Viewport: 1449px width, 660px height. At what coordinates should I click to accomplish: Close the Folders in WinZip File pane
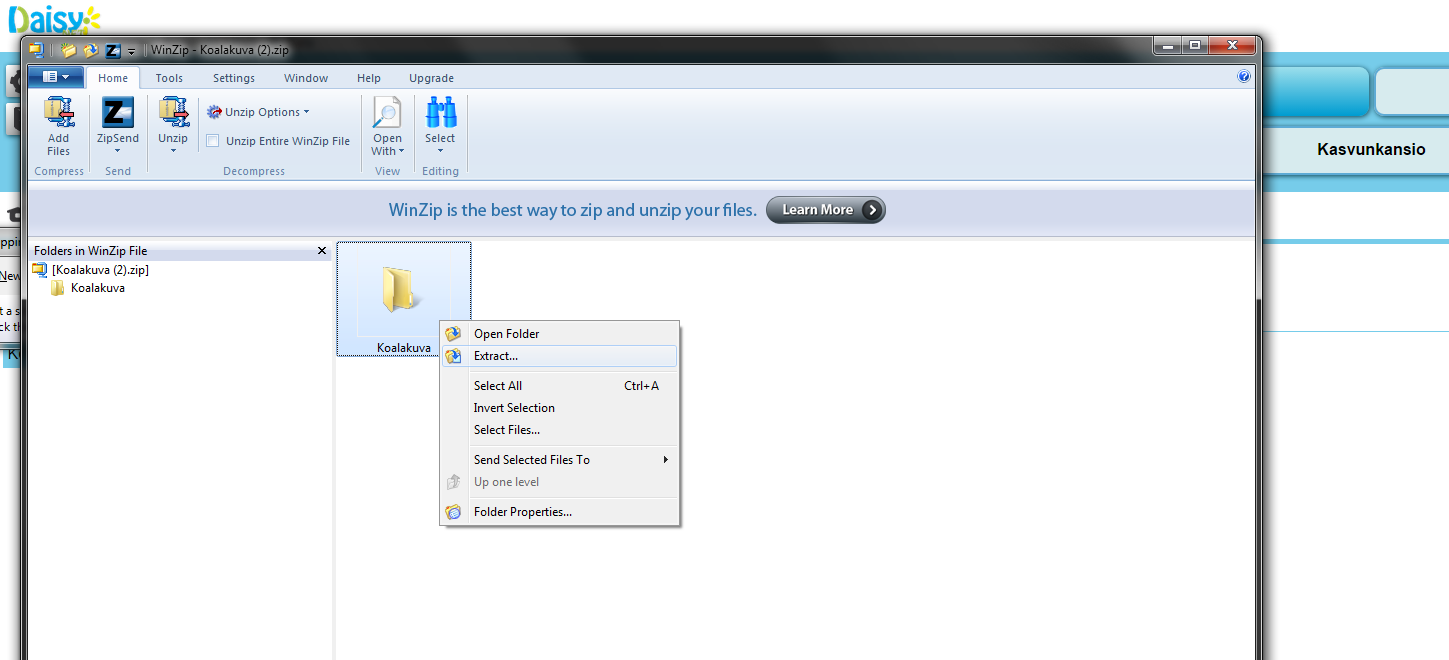(322, 251)
